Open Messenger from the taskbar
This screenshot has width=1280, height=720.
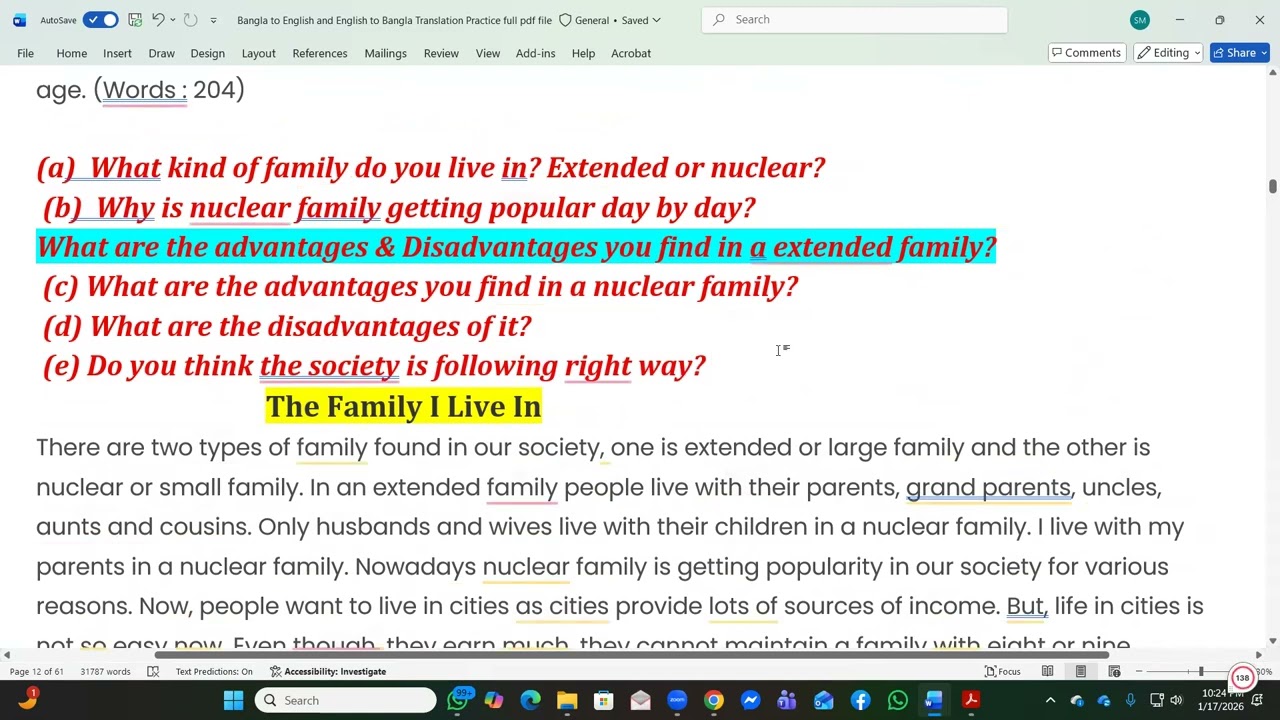pos(750,700)
